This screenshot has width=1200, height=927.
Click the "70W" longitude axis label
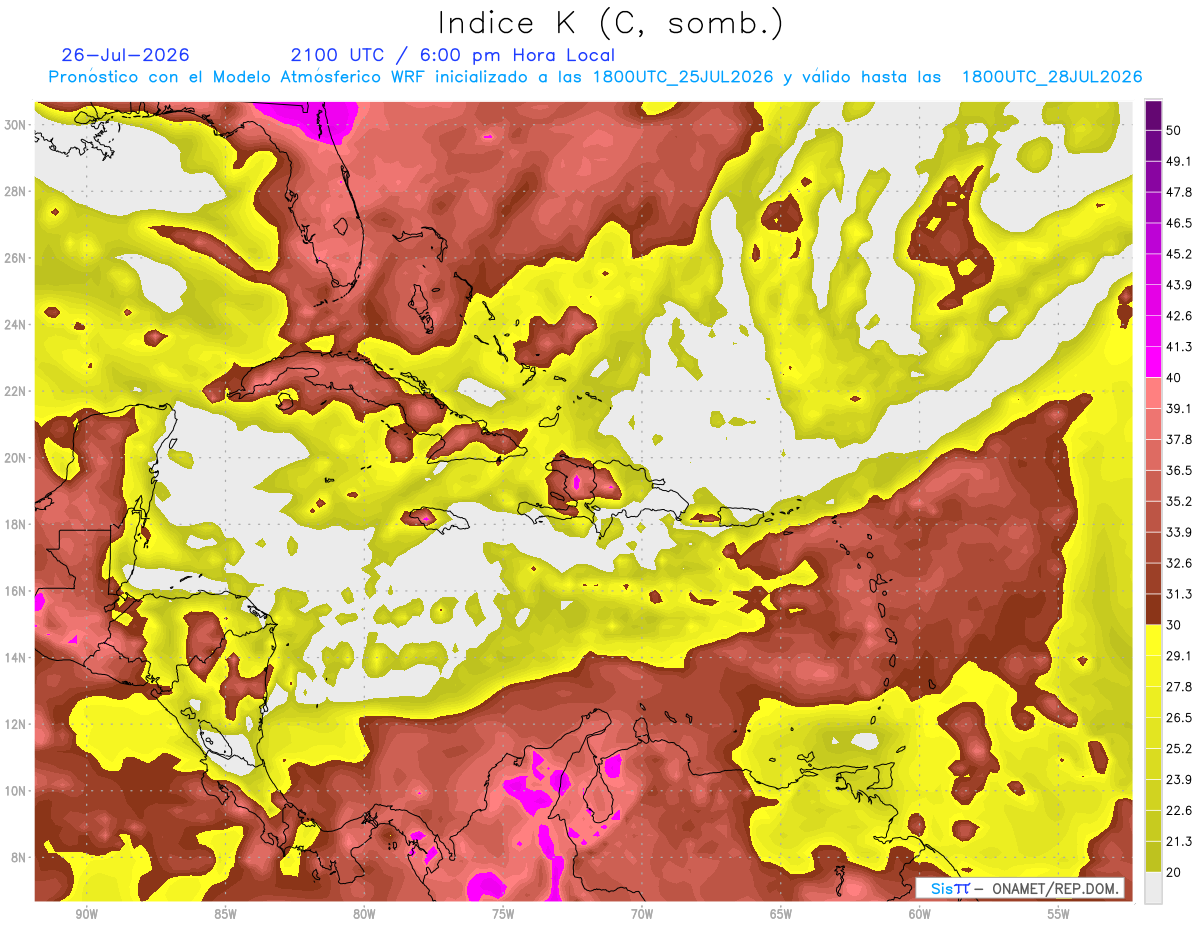[x=642, y=915]
